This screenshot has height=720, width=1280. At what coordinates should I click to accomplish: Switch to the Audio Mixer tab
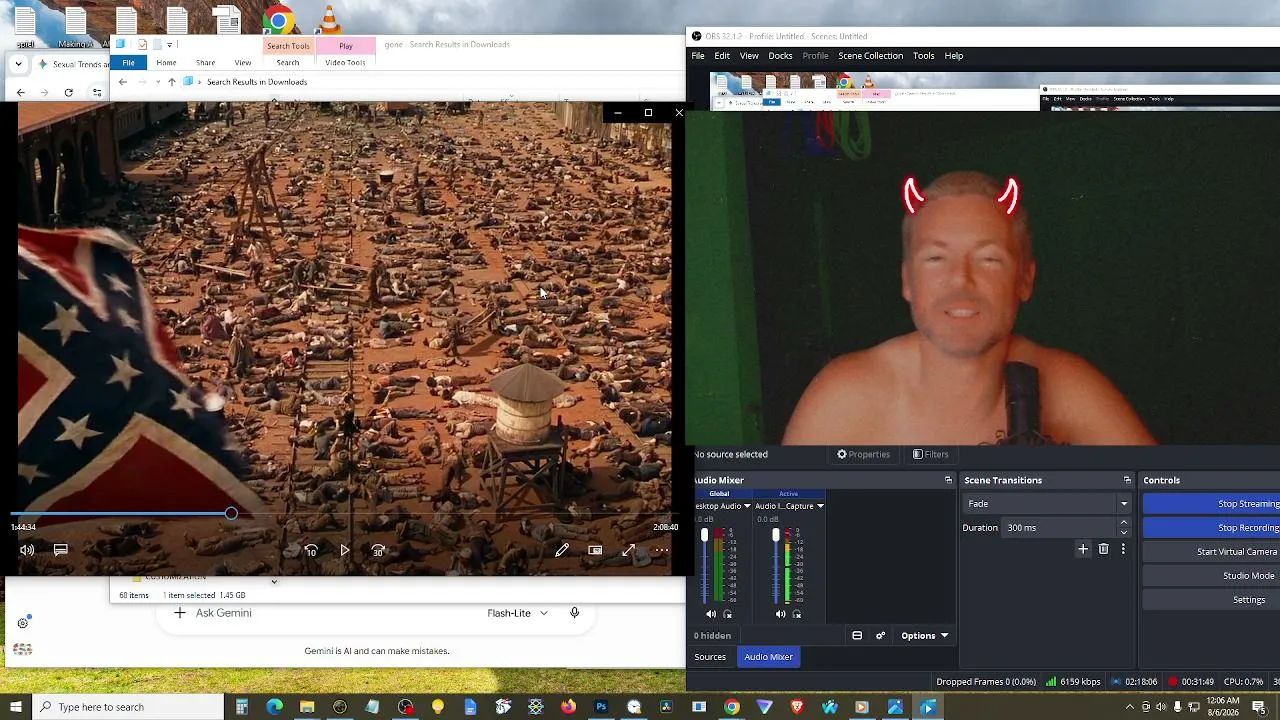click(768, 657)
